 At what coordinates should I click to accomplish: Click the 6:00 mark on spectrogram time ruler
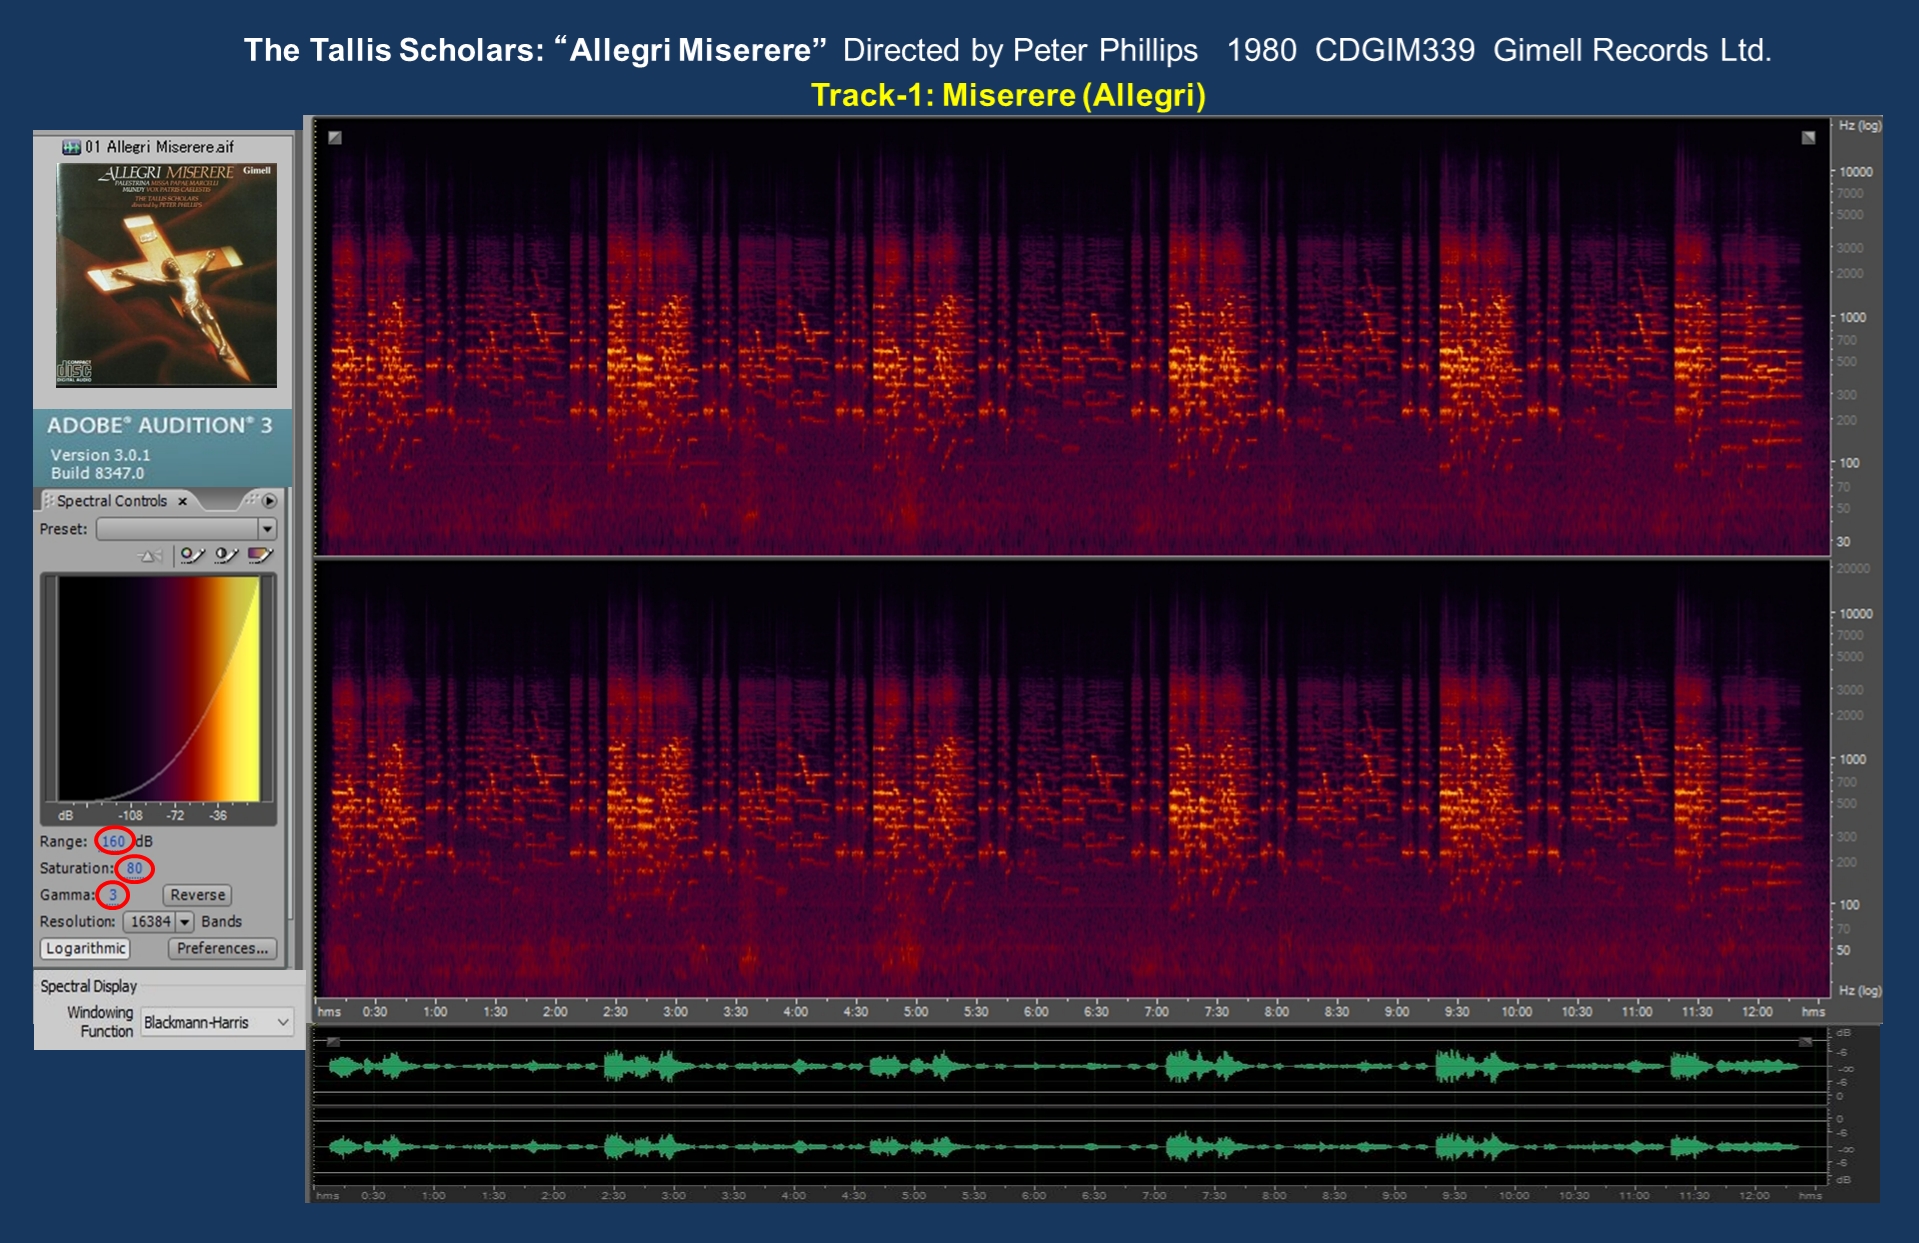[x=1036, y=1012]
